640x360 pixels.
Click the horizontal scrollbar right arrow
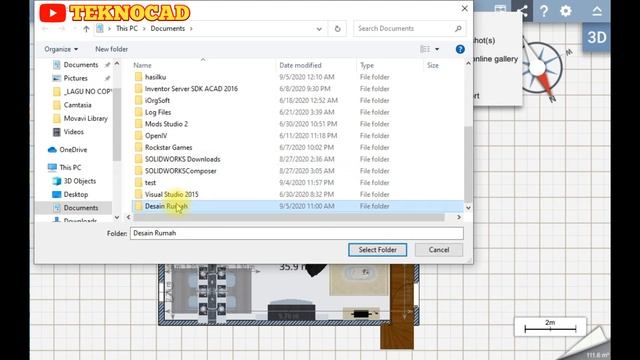[x=459, y=217]
